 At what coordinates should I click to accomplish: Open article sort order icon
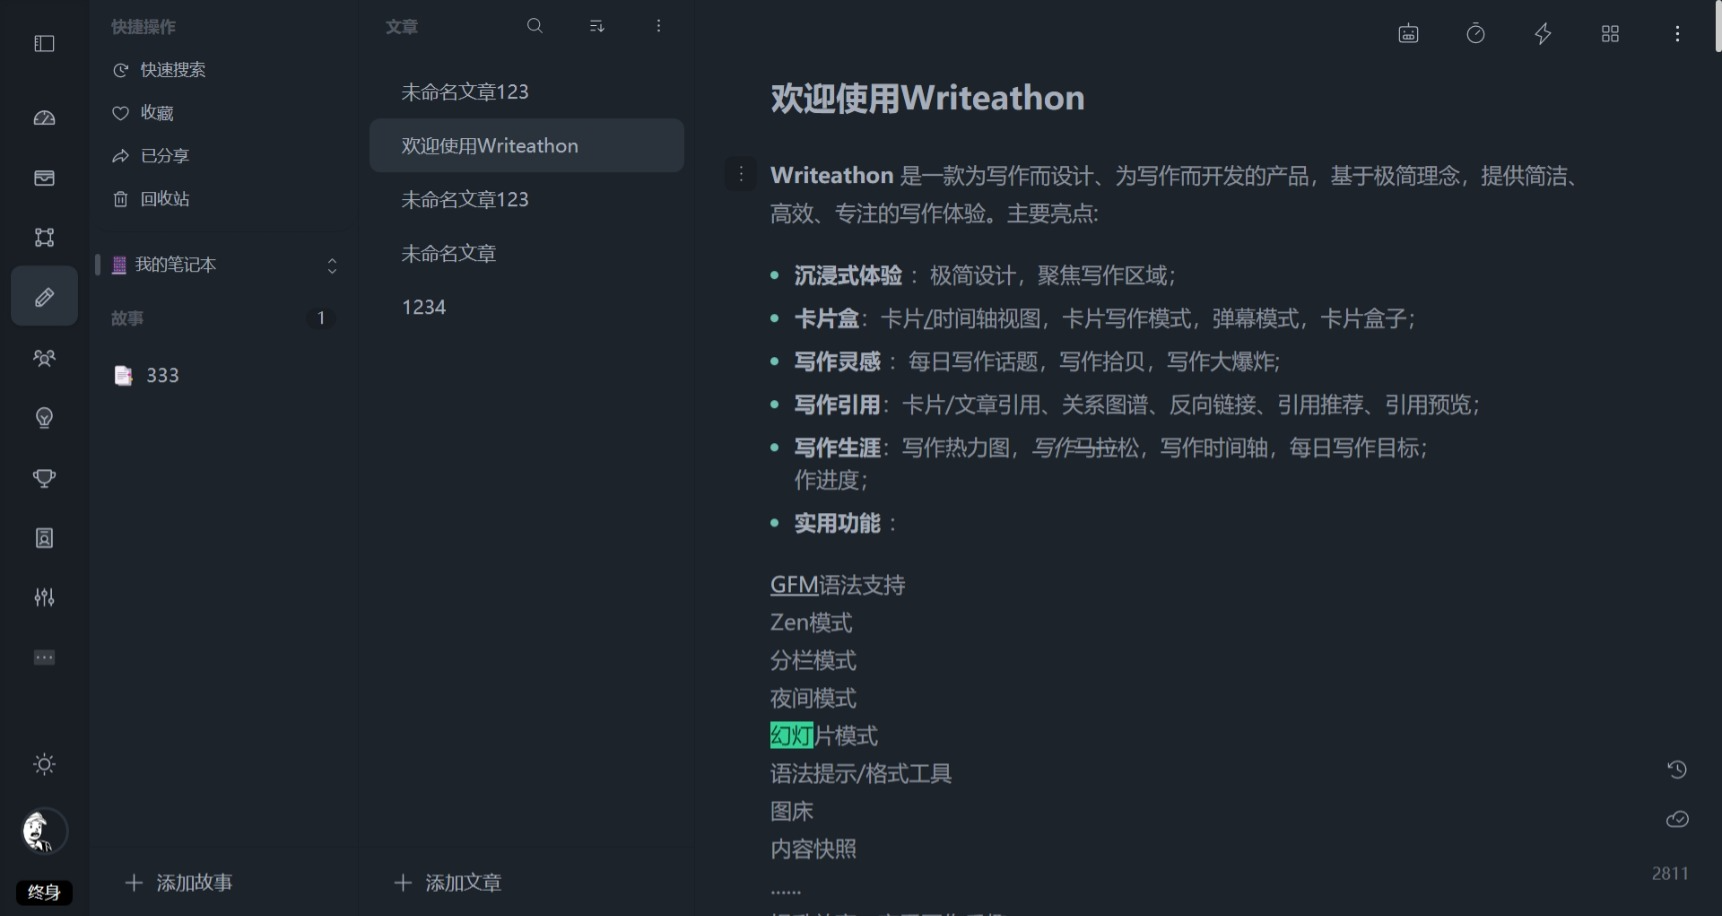597,26
